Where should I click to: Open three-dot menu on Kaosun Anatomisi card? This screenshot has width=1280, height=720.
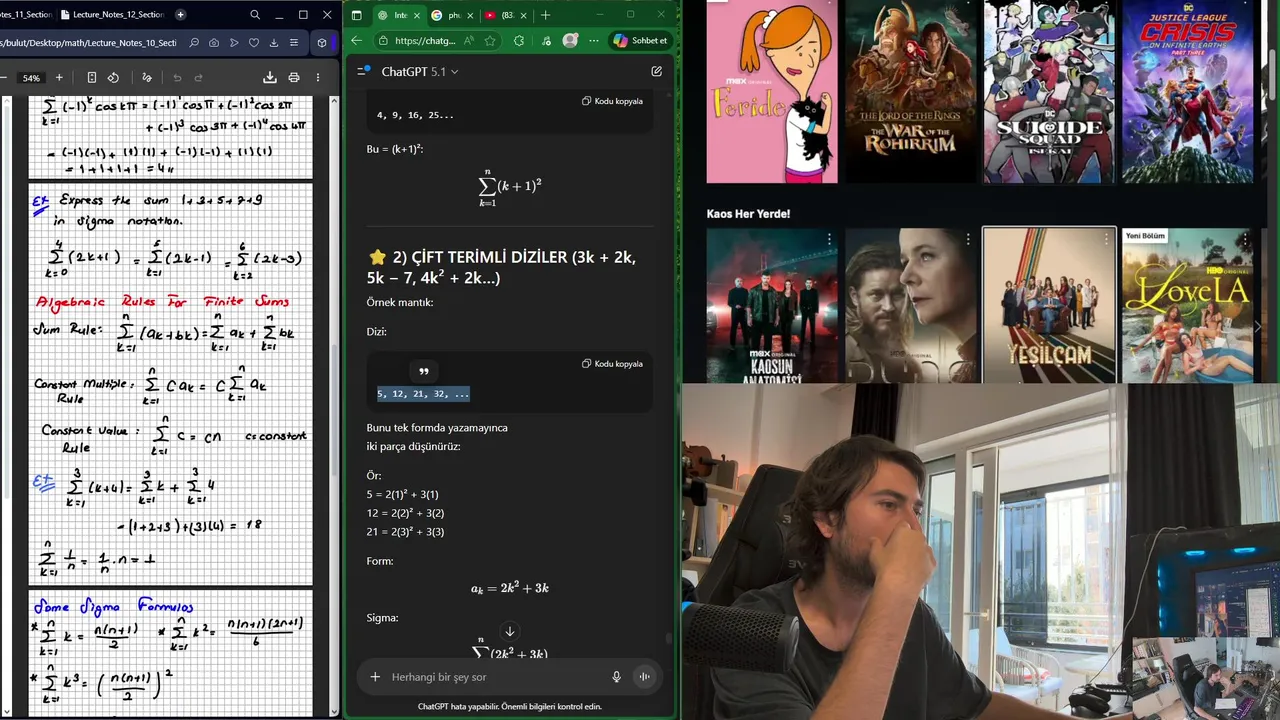(829, 240)
